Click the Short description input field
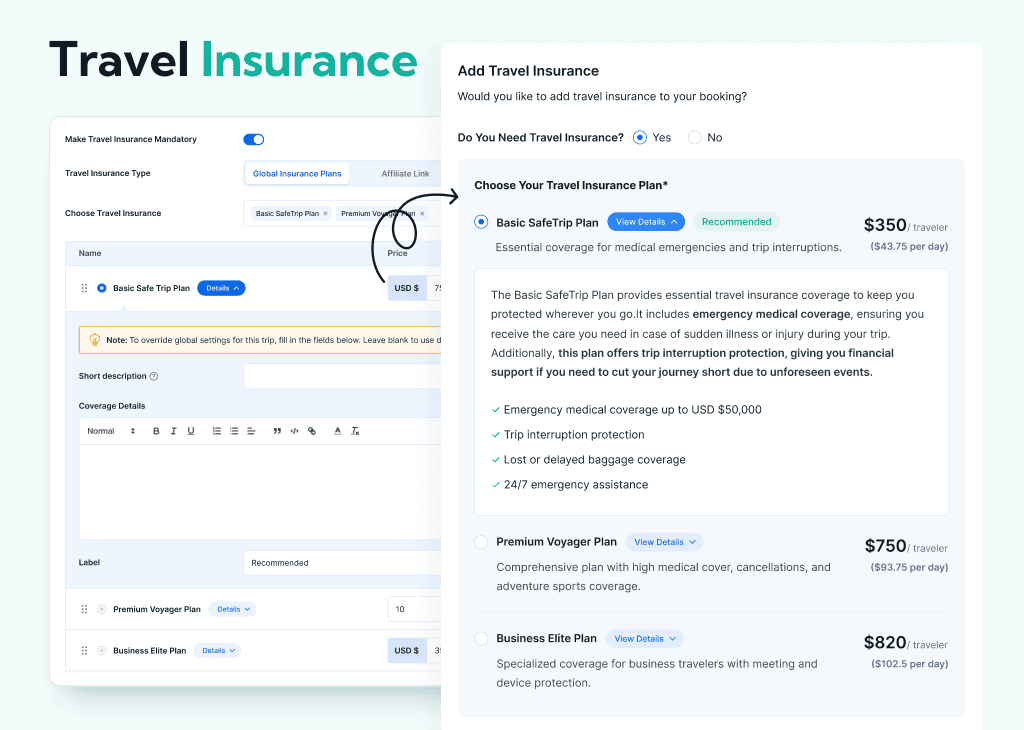The image size is (1024, 730). (342, 376)
